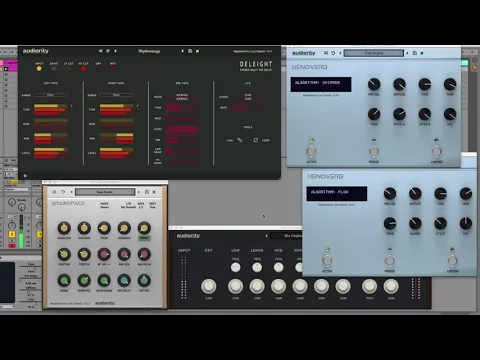
Task: Click the undo icon in Grainspace toolbar
Action: click(x=63, y=192)
